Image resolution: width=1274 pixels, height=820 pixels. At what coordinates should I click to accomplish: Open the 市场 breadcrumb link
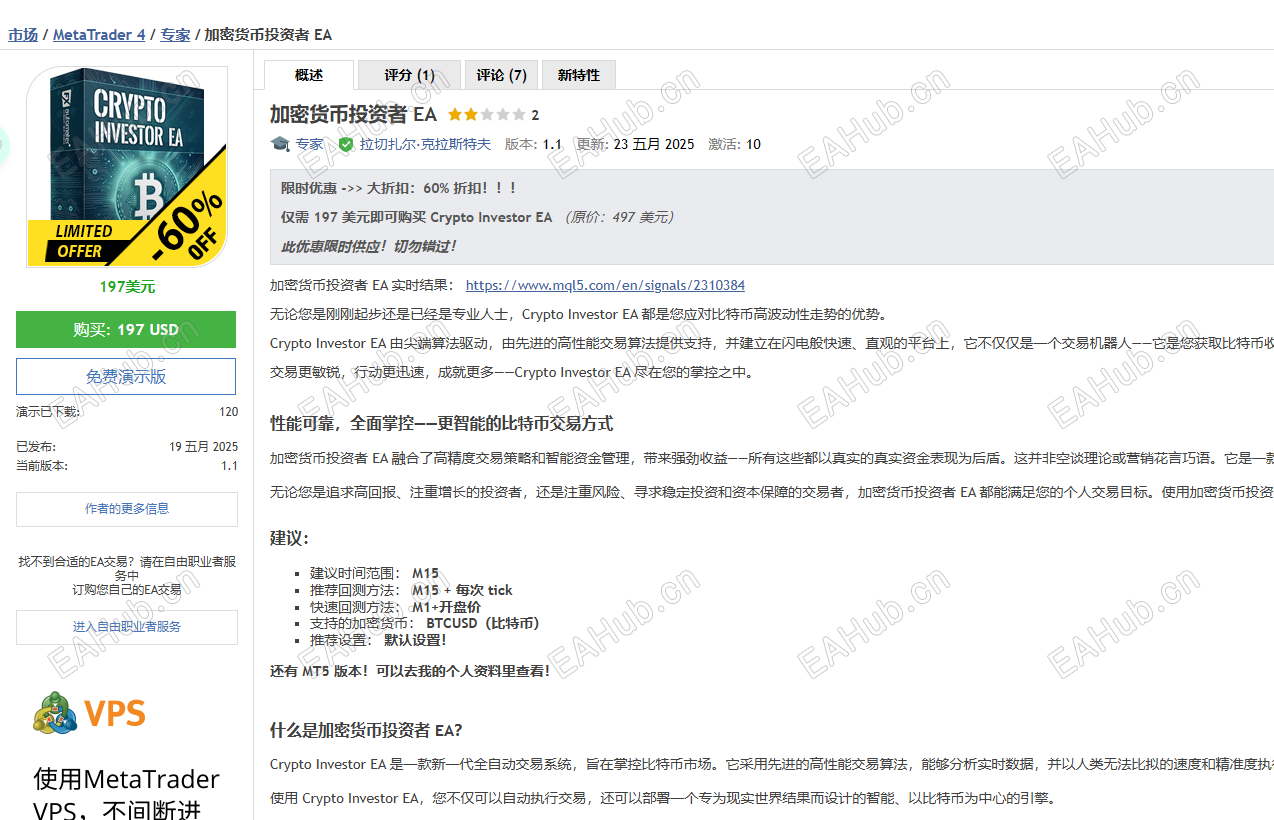tap(23, 34)
